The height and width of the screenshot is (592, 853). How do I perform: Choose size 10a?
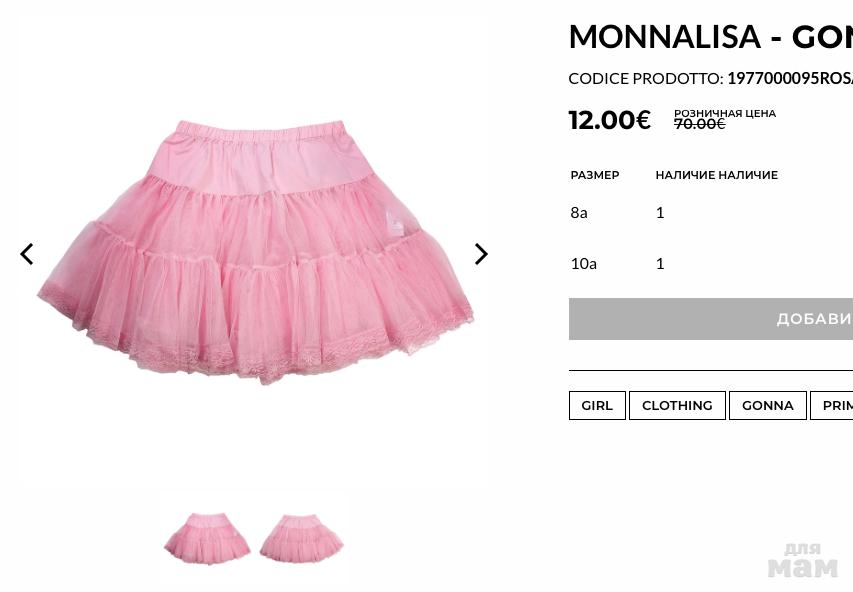pos(583,263)
